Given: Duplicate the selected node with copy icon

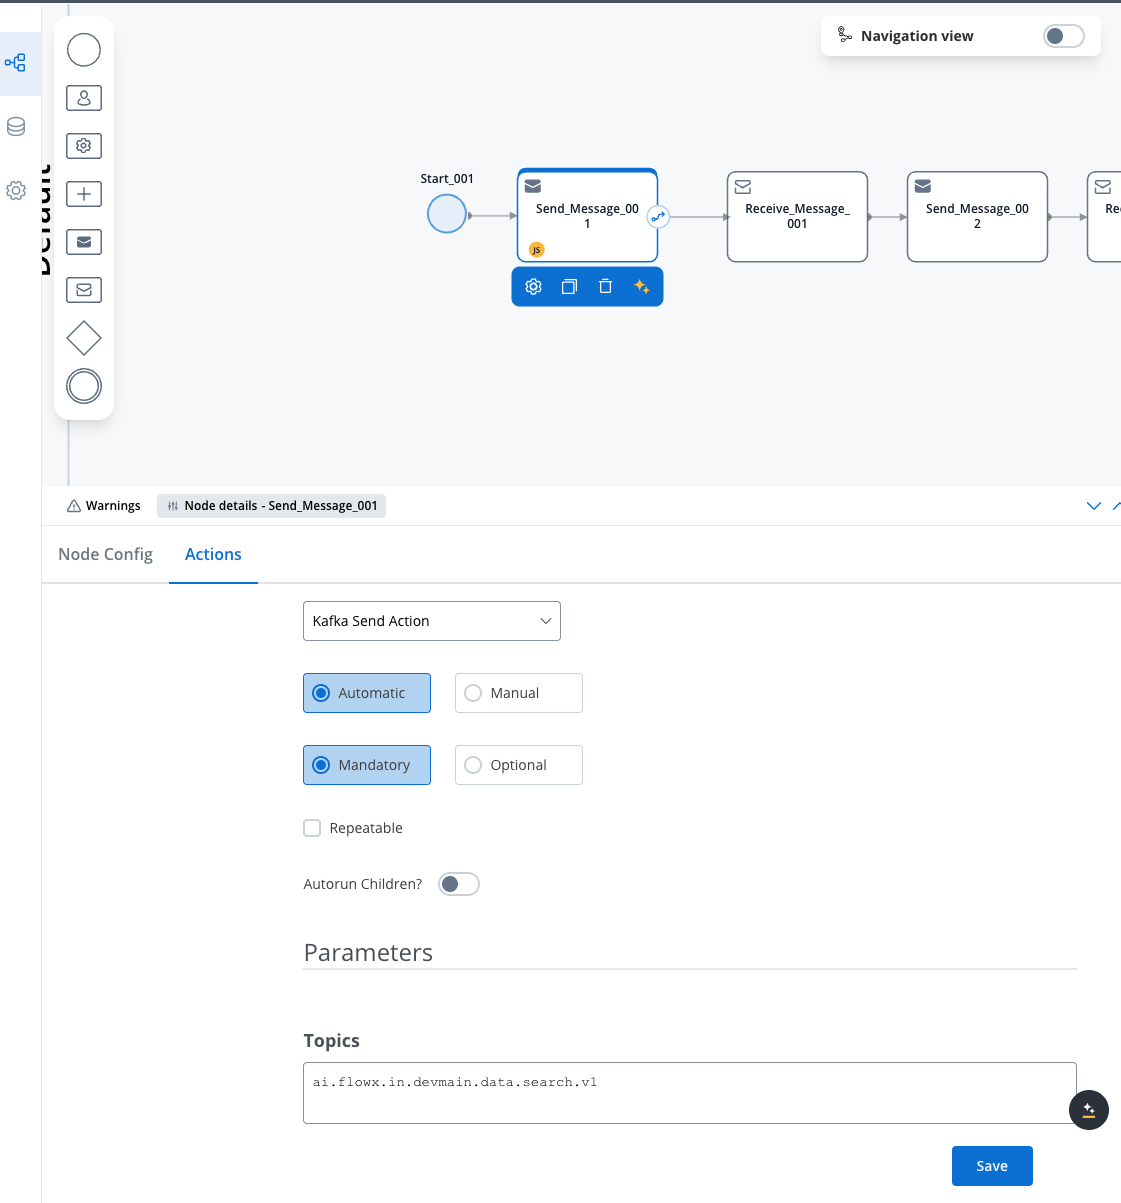Looking at the screenshot, I should tap(569, 287).
